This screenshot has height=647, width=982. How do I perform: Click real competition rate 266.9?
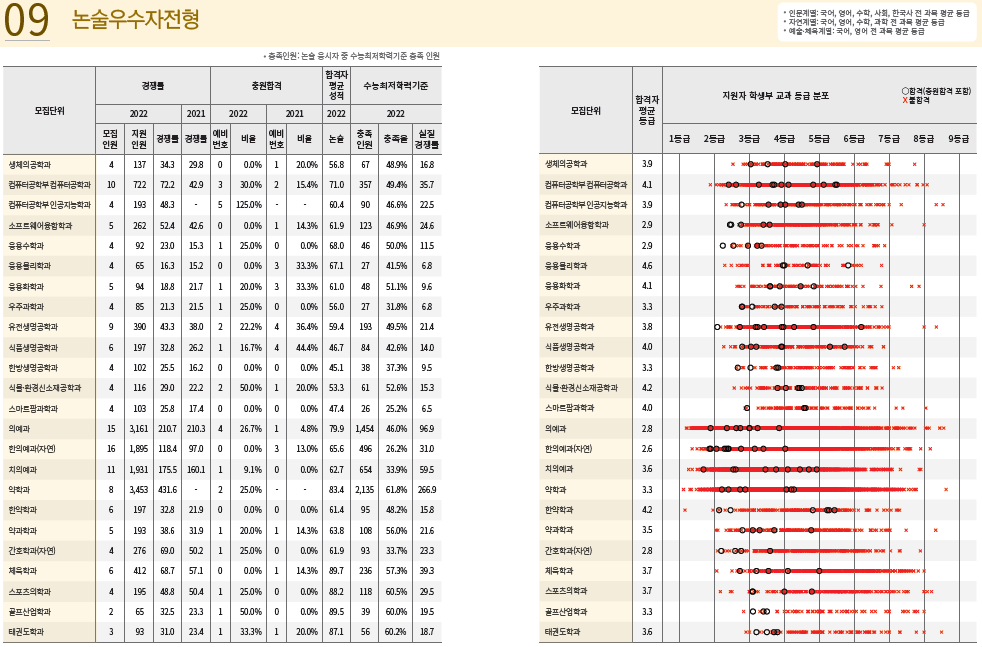427,490
